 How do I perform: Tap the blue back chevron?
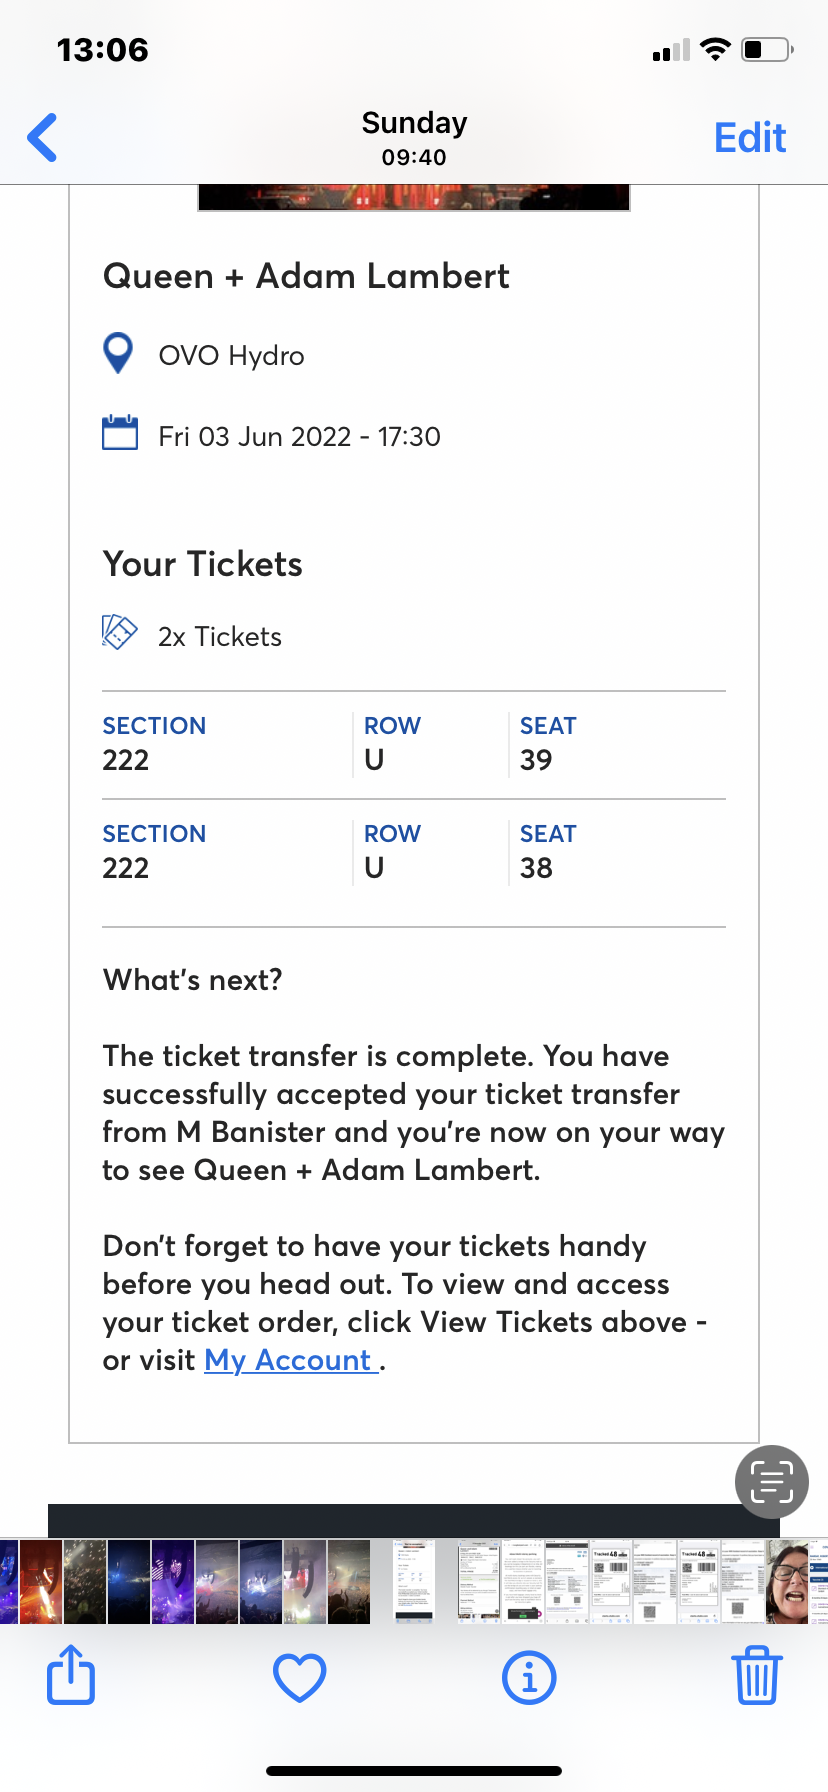[x=43, y=138]
